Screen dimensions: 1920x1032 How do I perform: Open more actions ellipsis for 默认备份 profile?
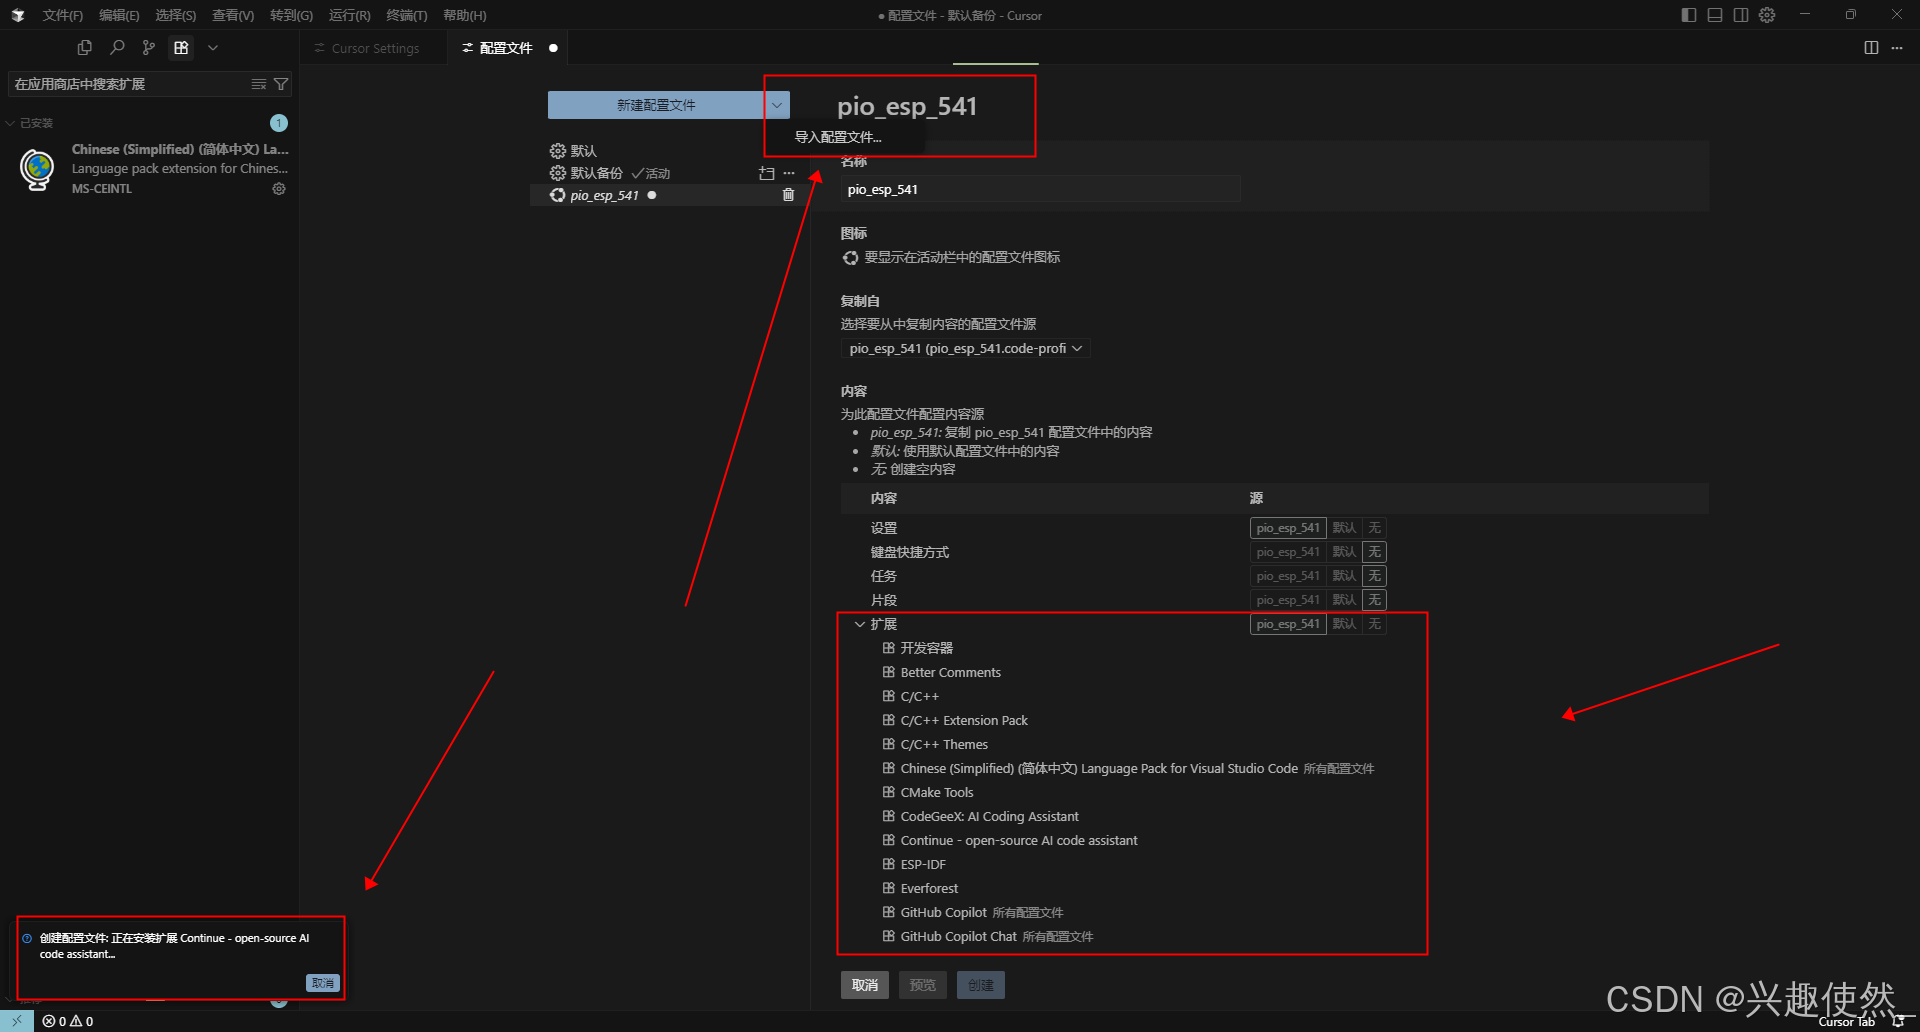pos(789,173)
